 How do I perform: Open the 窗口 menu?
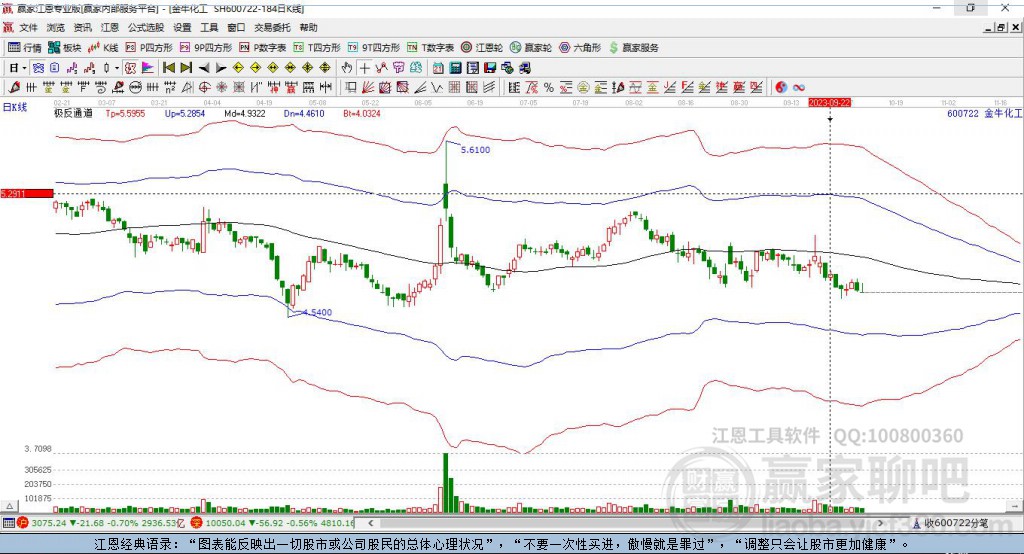(x=236, y=27)
